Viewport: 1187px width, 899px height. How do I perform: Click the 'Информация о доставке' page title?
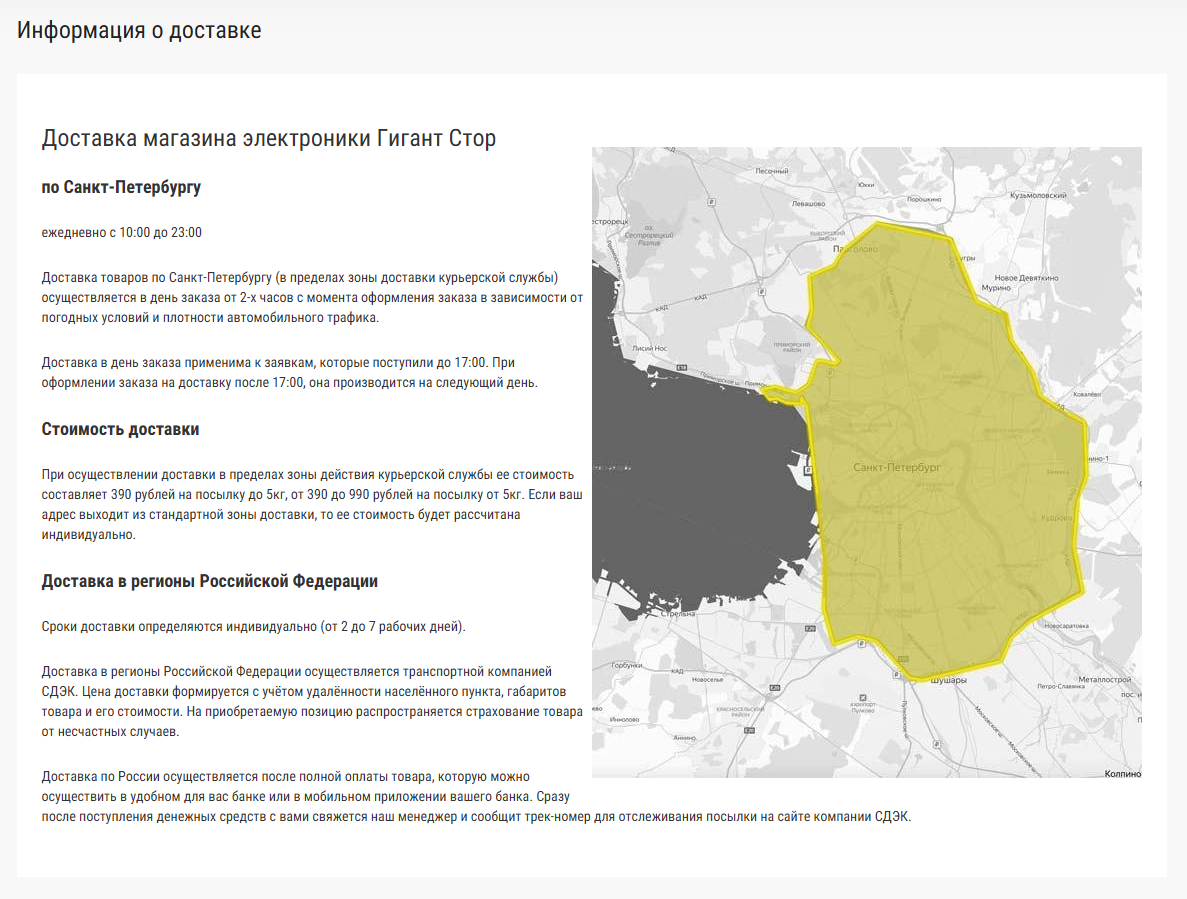click(139, 30)
